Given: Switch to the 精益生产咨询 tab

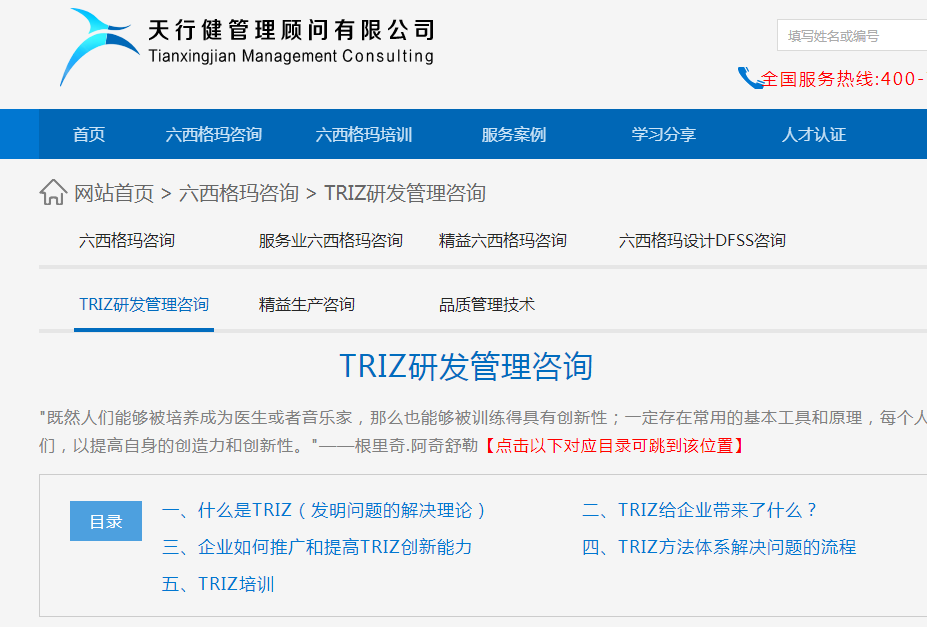Looking at the screenshot, I should (x=308, y=305).
